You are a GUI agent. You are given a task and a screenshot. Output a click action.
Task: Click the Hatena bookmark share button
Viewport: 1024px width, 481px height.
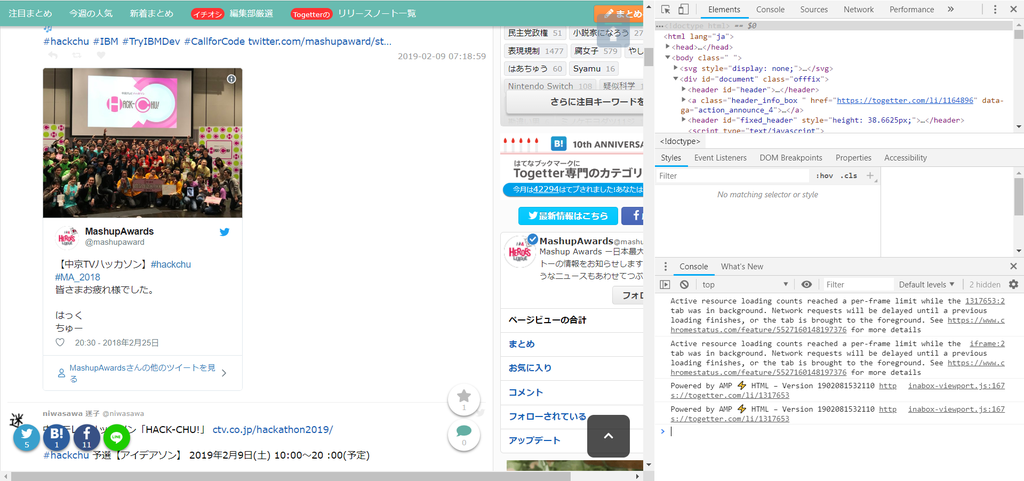tap(57, 437)
